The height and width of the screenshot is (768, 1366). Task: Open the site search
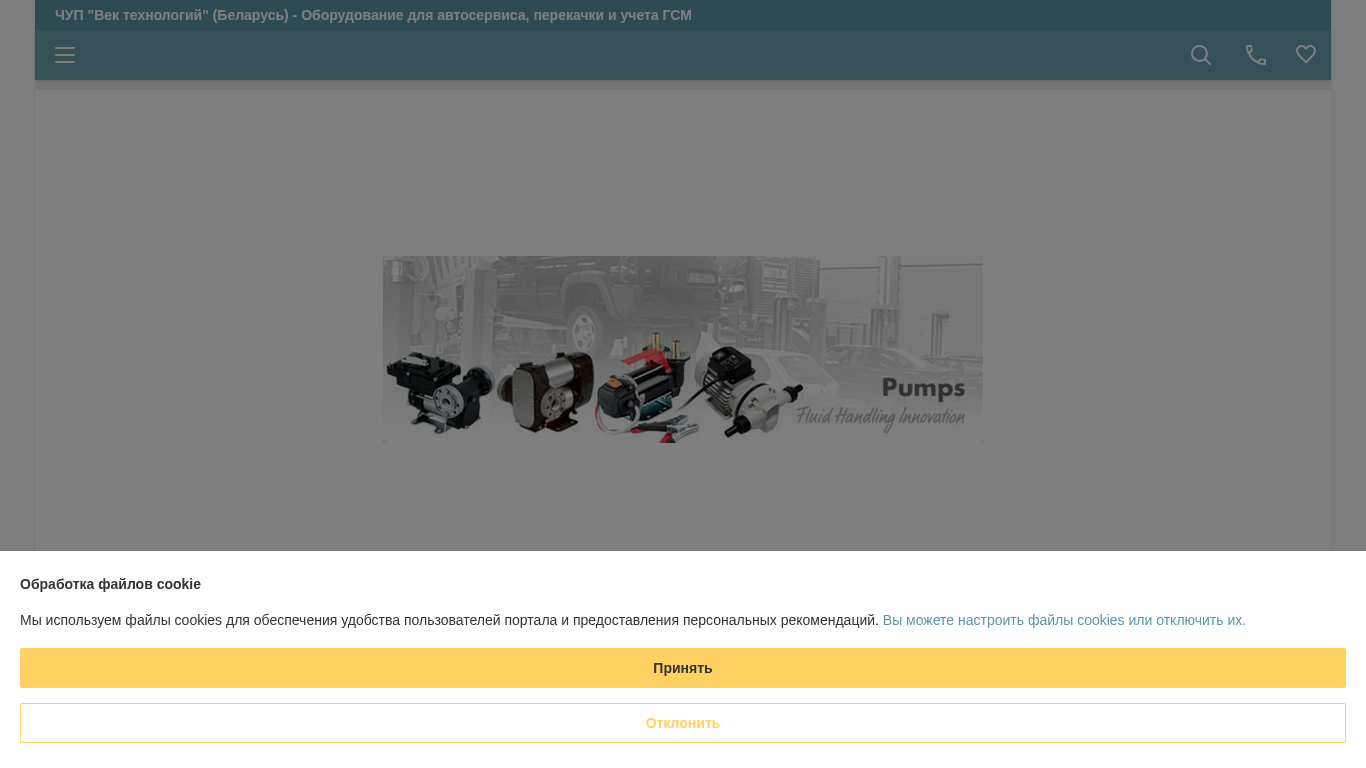click(1201, 55)
